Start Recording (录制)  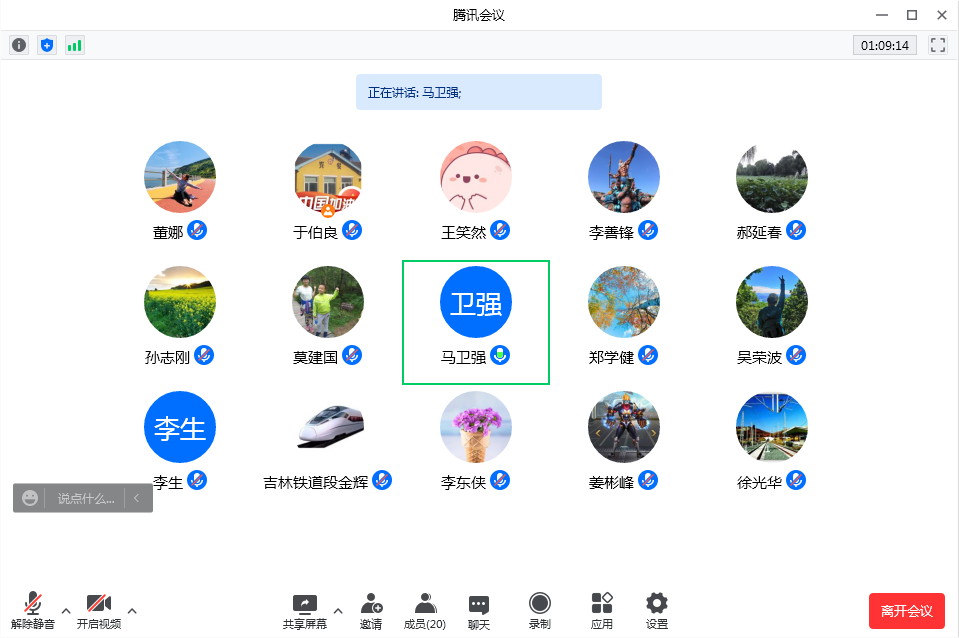539,610
